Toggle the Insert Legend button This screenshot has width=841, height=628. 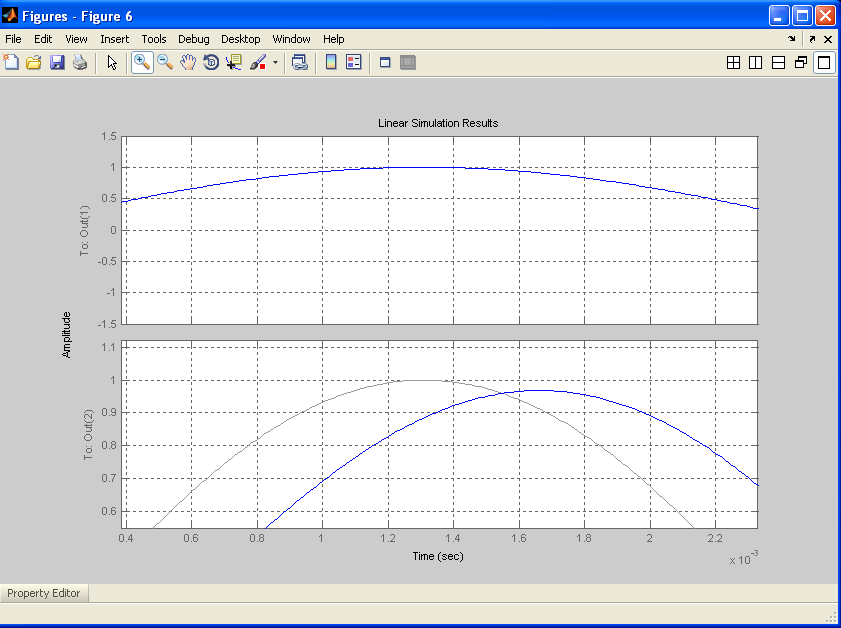(354, 62)
